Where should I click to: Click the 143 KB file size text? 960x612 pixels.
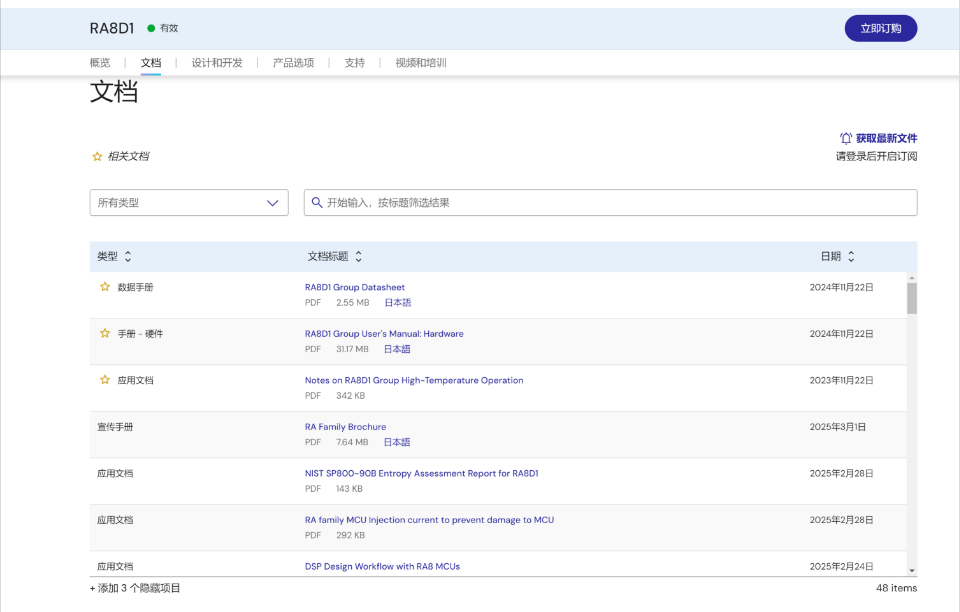(x=349, y=488)
